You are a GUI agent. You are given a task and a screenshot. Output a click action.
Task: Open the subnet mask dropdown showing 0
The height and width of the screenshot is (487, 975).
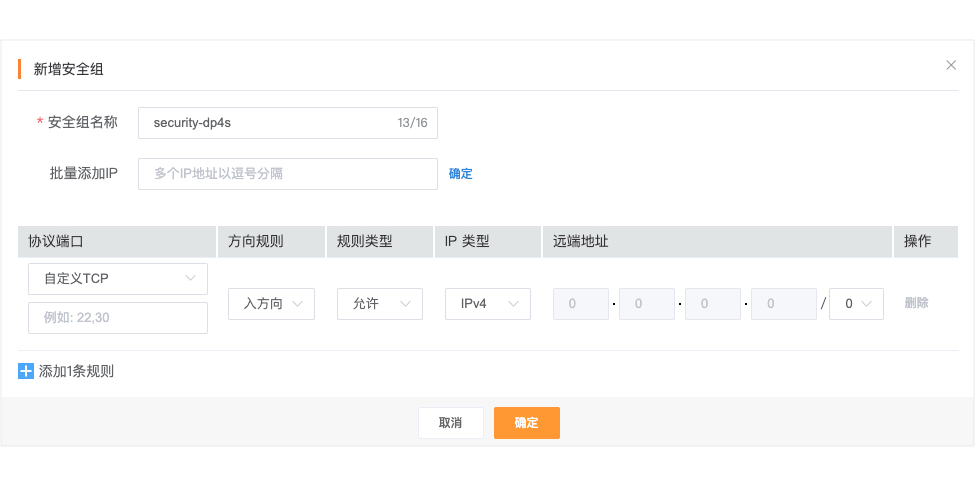(x=856, y=304)
